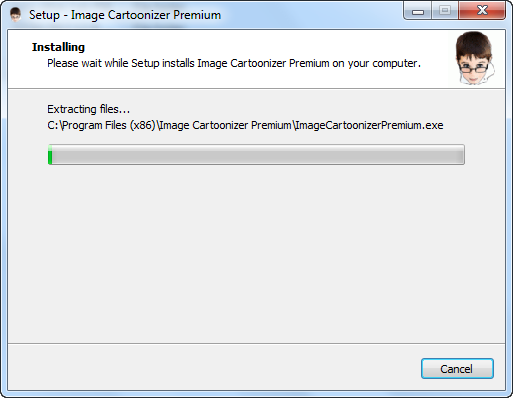Click the separator line above the Cancel button
This screenshot has width=513, height=398.
(256, 343)
